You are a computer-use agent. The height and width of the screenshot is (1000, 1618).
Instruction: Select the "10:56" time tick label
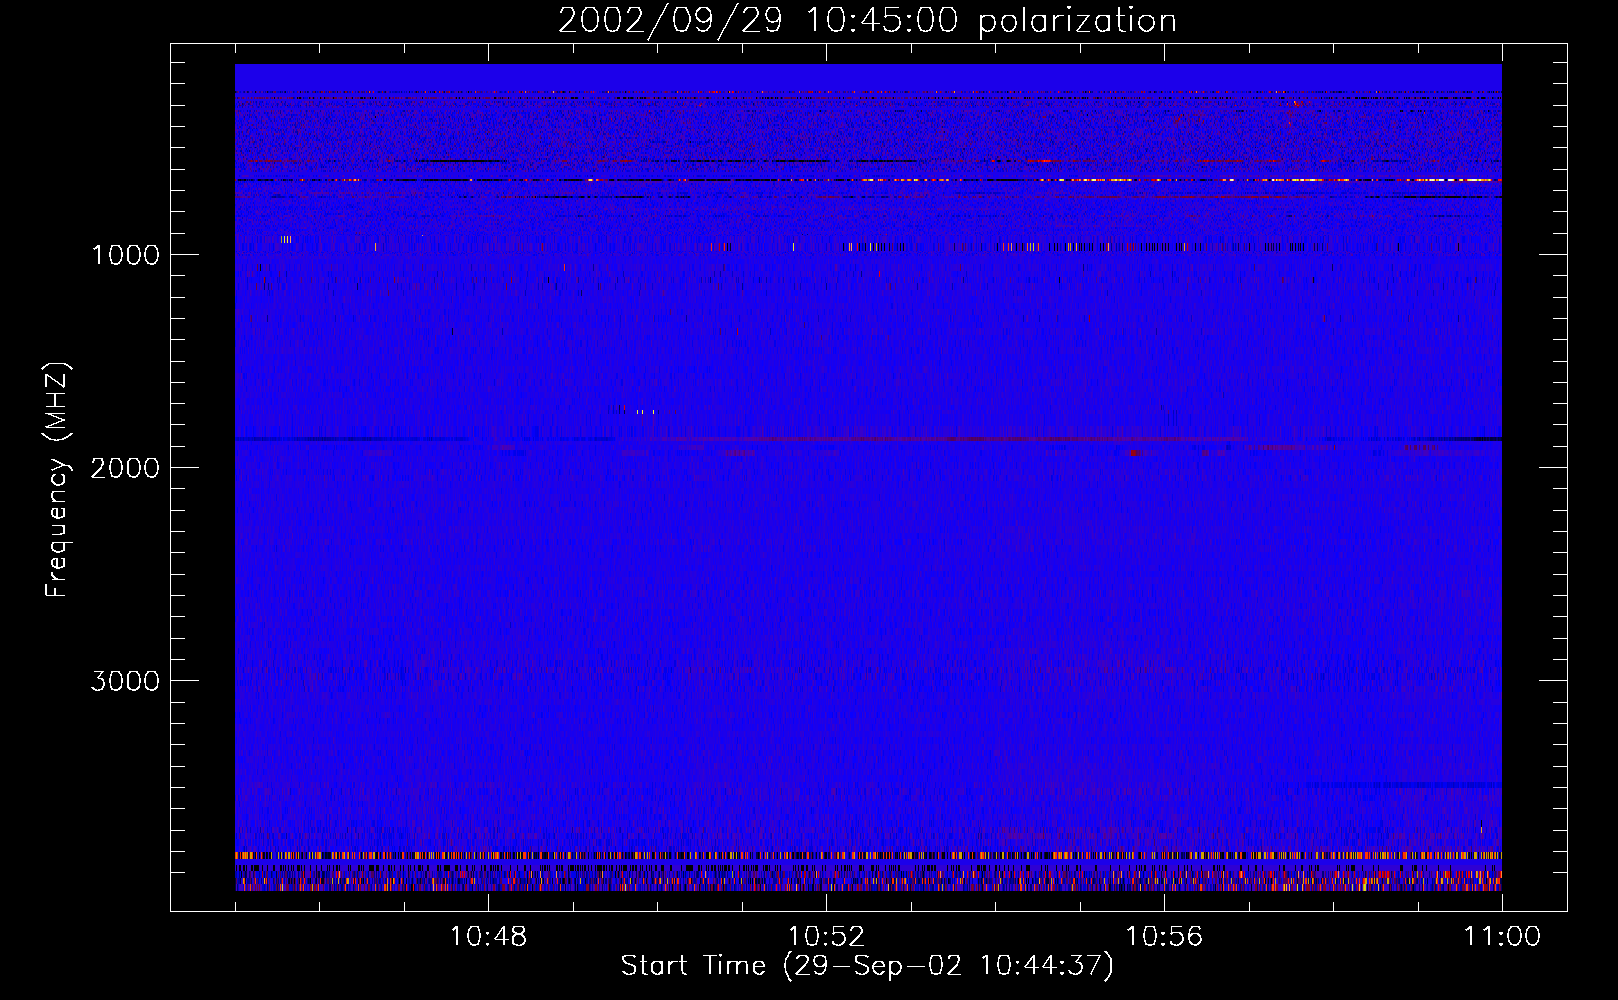[1164, 937]
